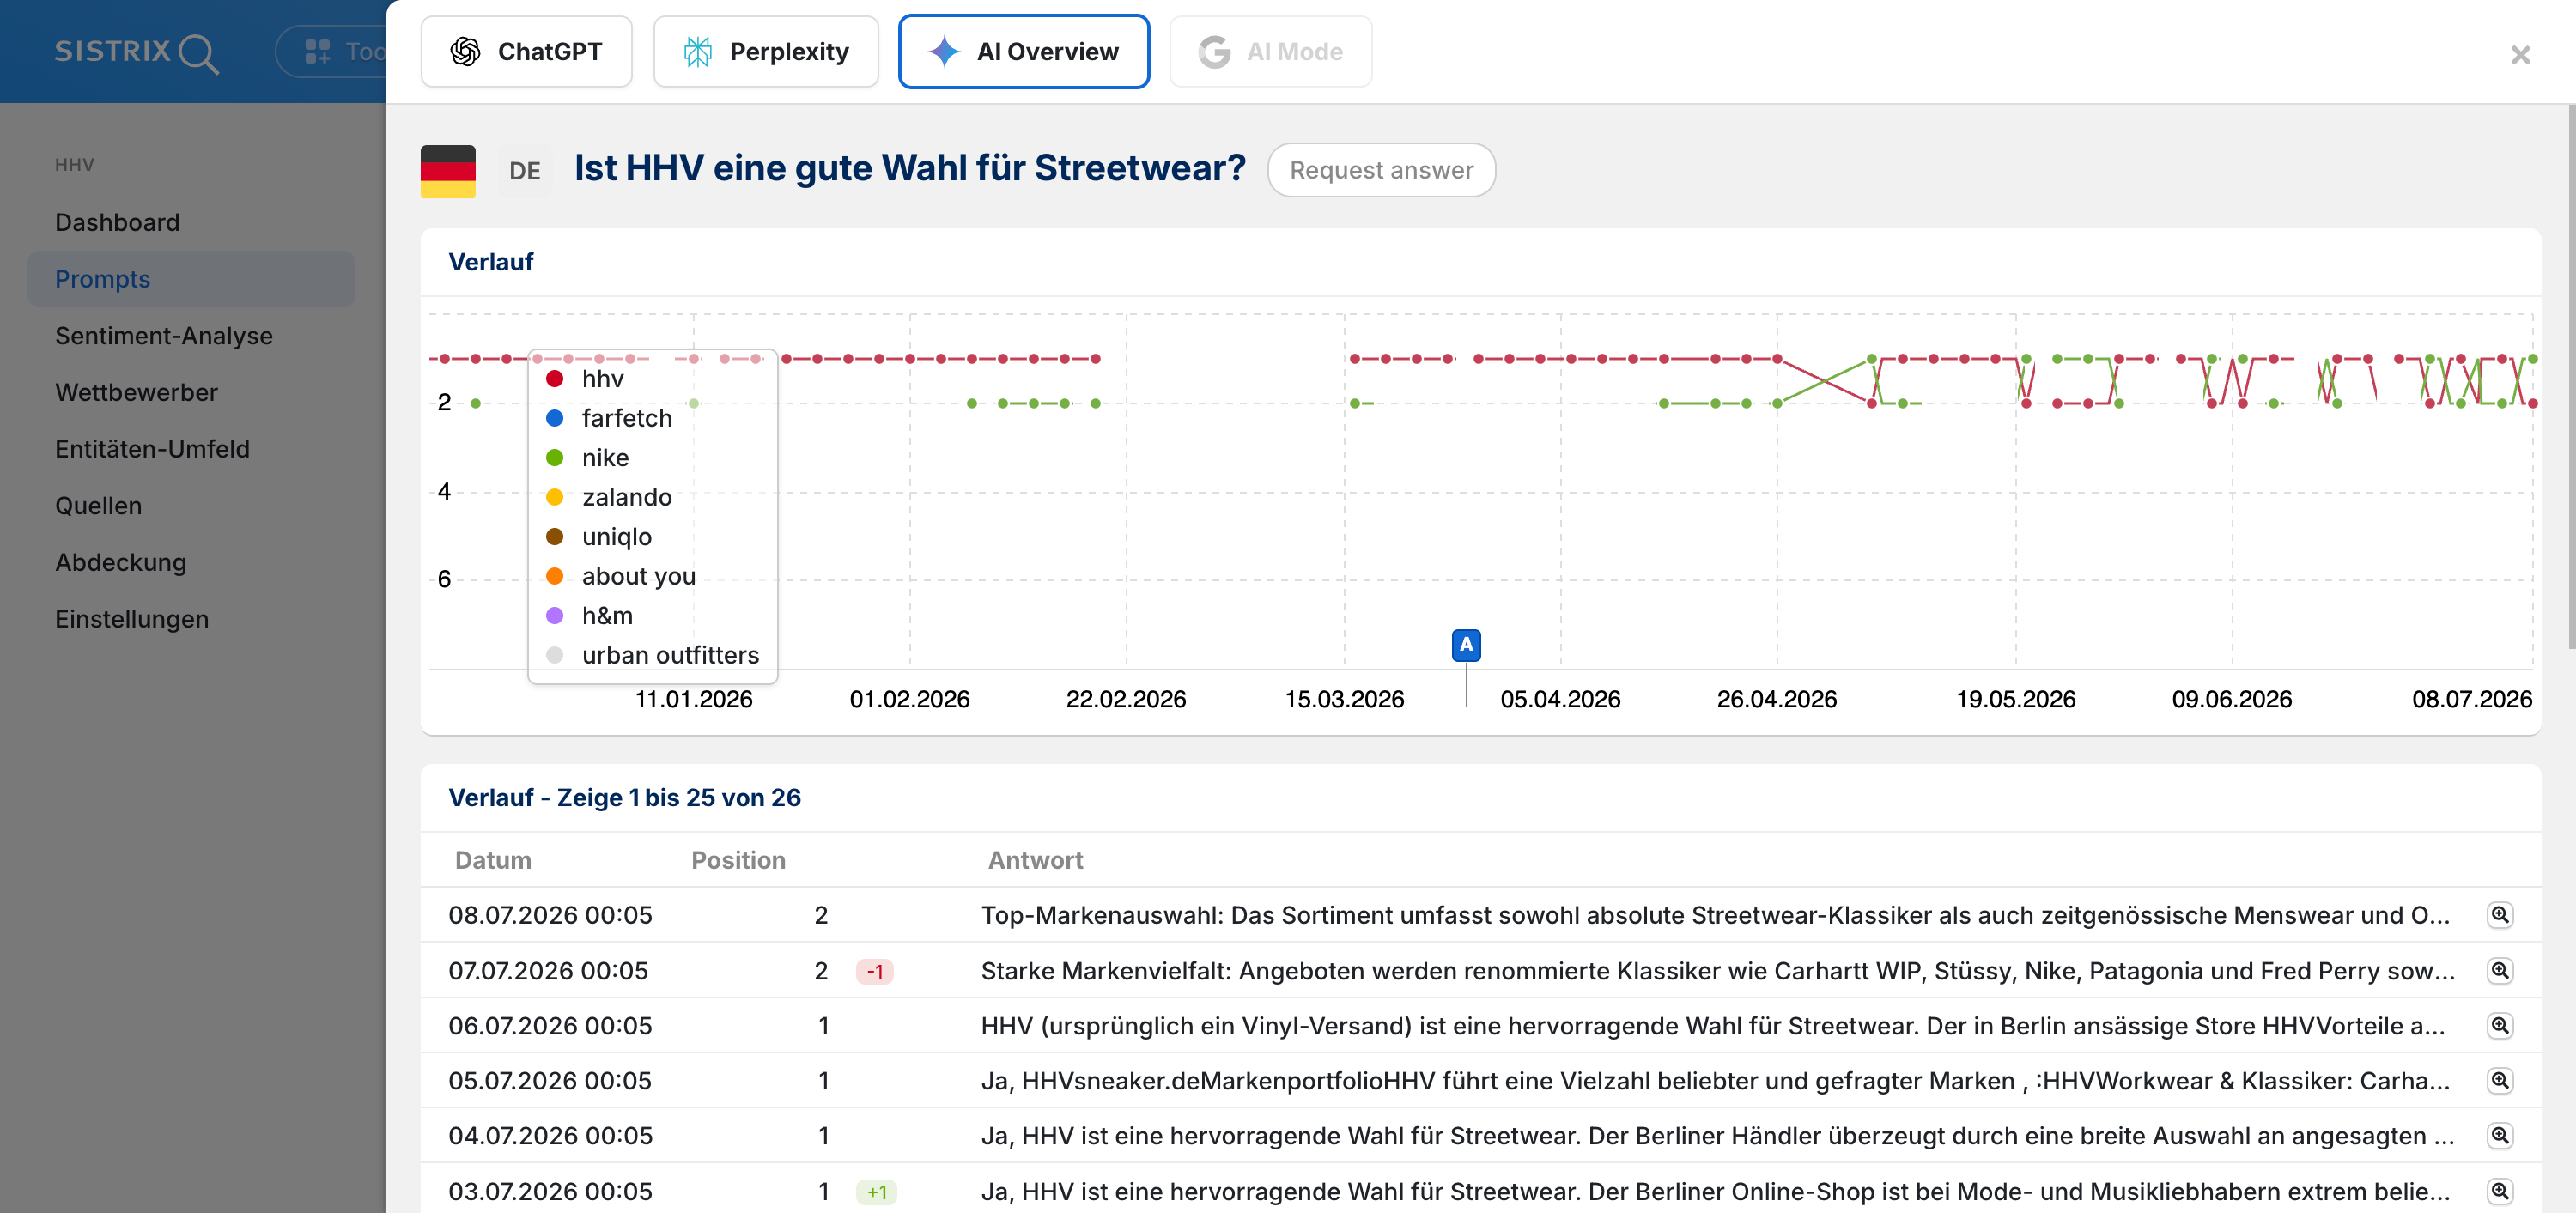This screenshot has width=2576, height=1213.
Task: Toggle the nike series in legend
Action: (587, 458)
